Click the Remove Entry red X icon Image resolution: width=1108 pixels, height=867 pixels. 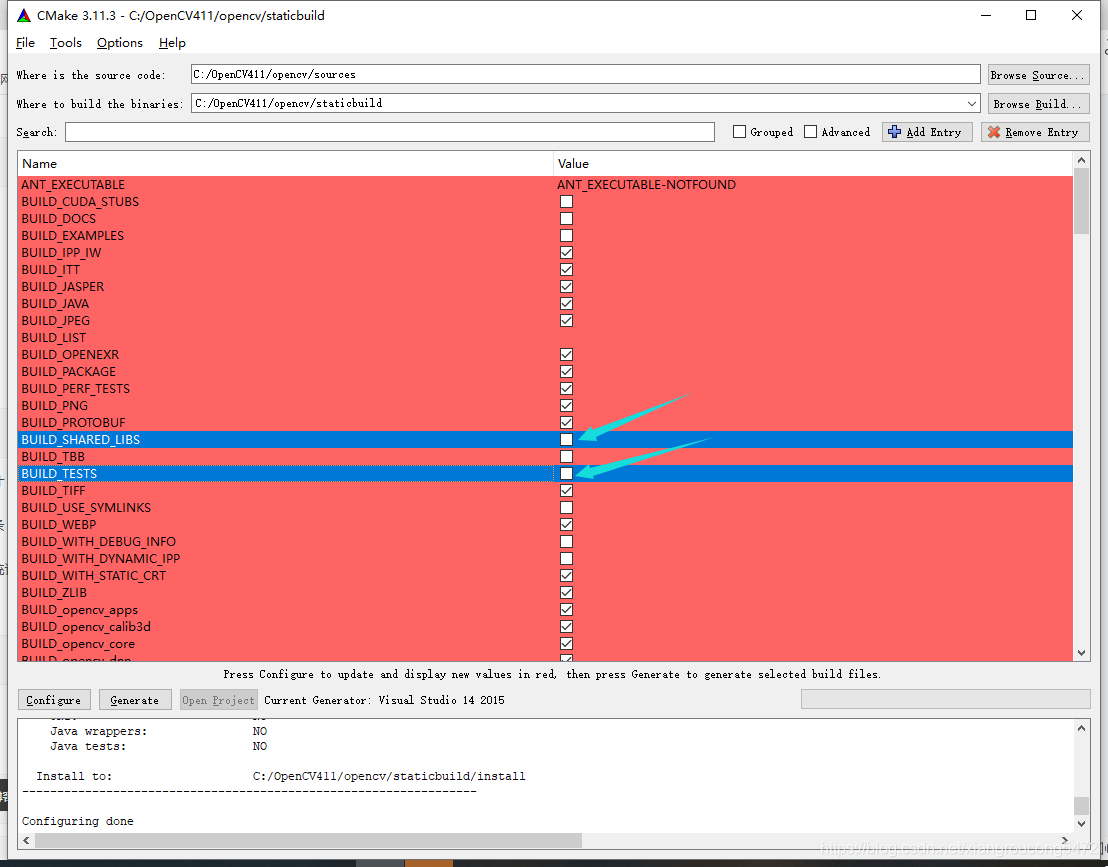[994, 132]
